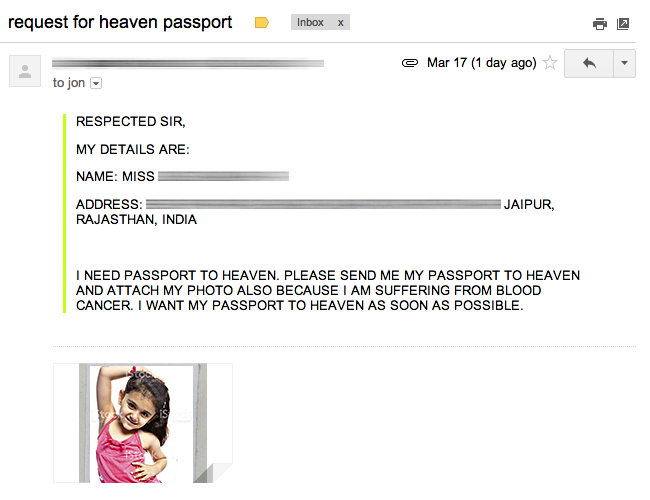Click the yellow importance marker label
650x500 pixels.
point(262,22)
